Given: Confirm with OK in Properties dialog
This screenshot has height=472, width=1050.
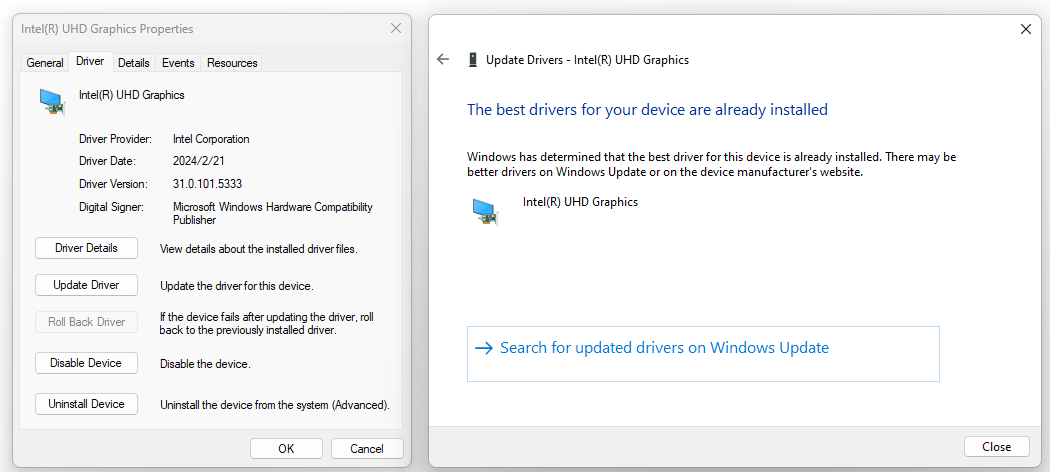Looking at the screenshot, I should tap(287, 449).
